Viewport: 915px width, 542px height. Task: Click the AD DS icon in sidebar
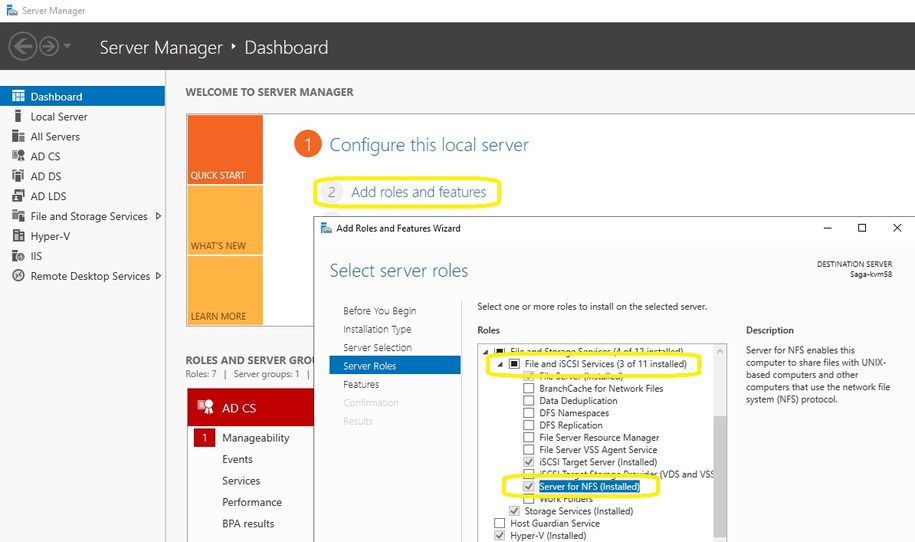click(18, 176)
